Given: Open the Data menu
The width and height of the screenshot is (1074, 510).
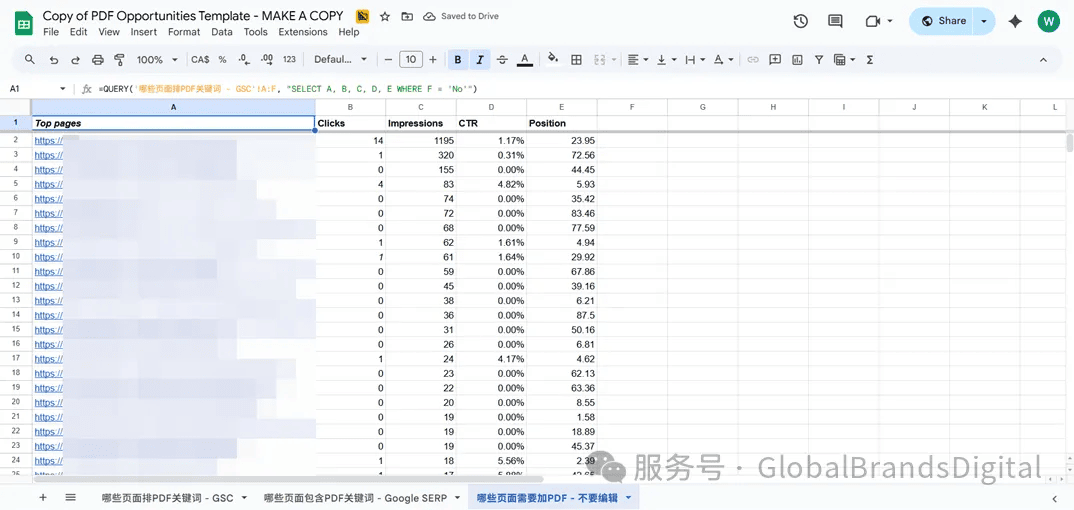Looking at the screenshot, I should [221, 31].
